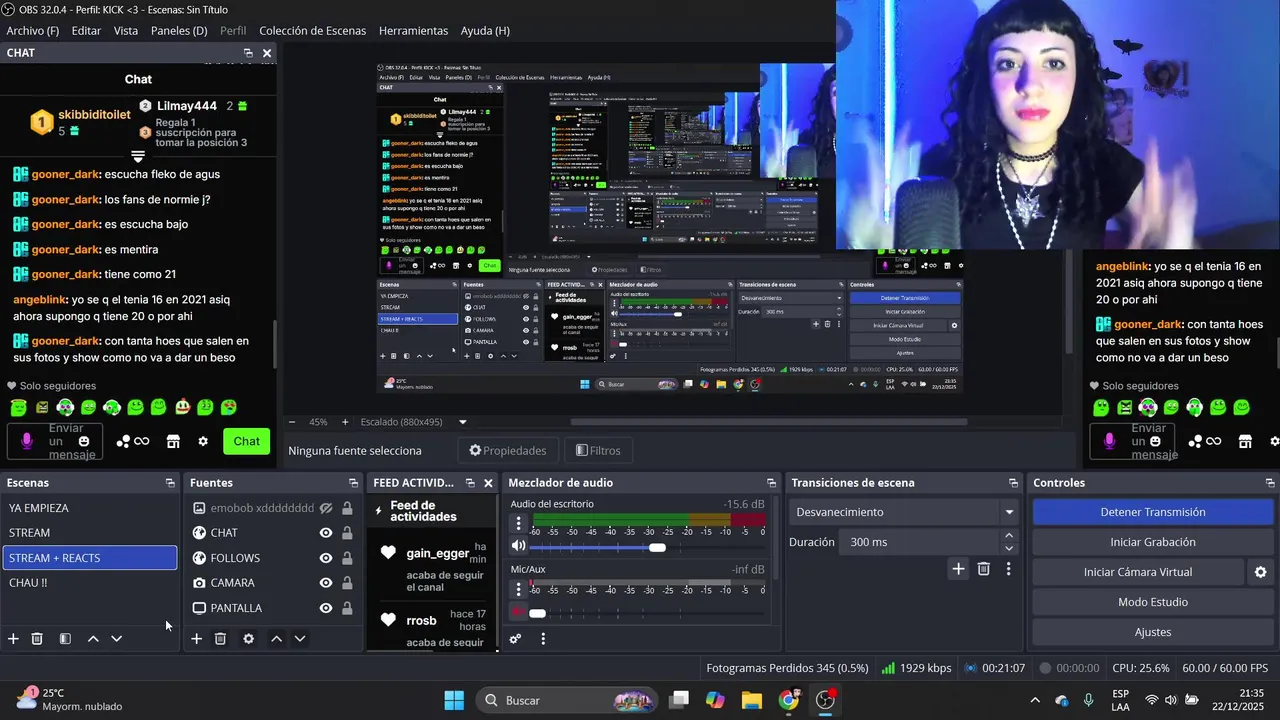
Task: Open preview scaling dropdown Escalado (880x495)
Action: tap(414, 422)
